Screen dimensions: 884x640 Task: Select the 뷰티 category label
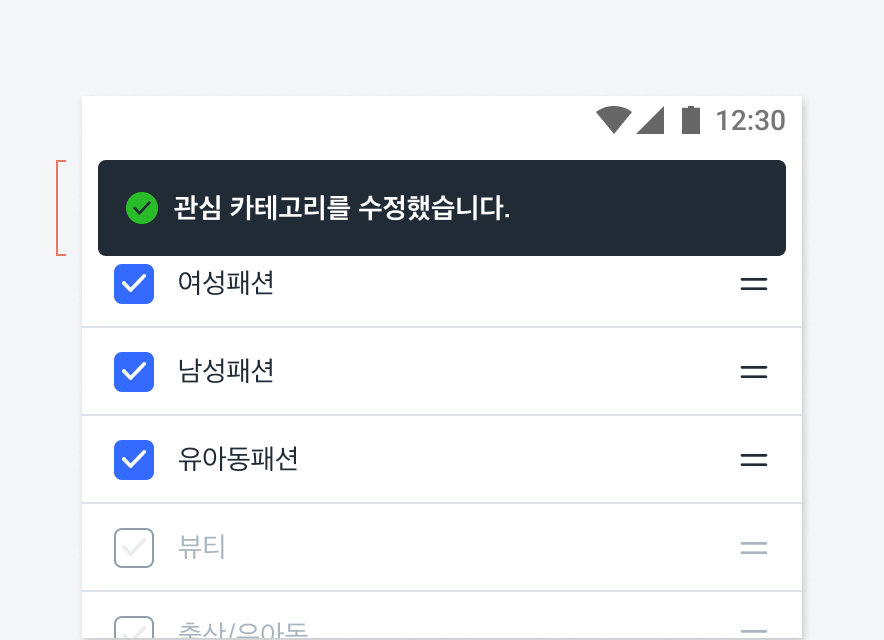pos(202,548)
